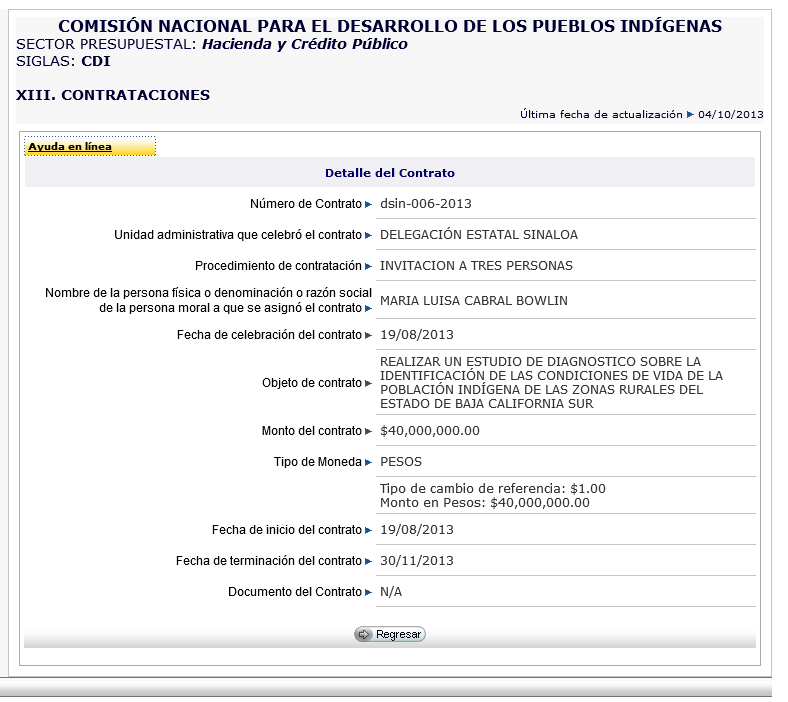Click the name MARIA LUISA CABRAL BOWLIN
This screenshot has height=702, width=788.
tap(474, 301)
